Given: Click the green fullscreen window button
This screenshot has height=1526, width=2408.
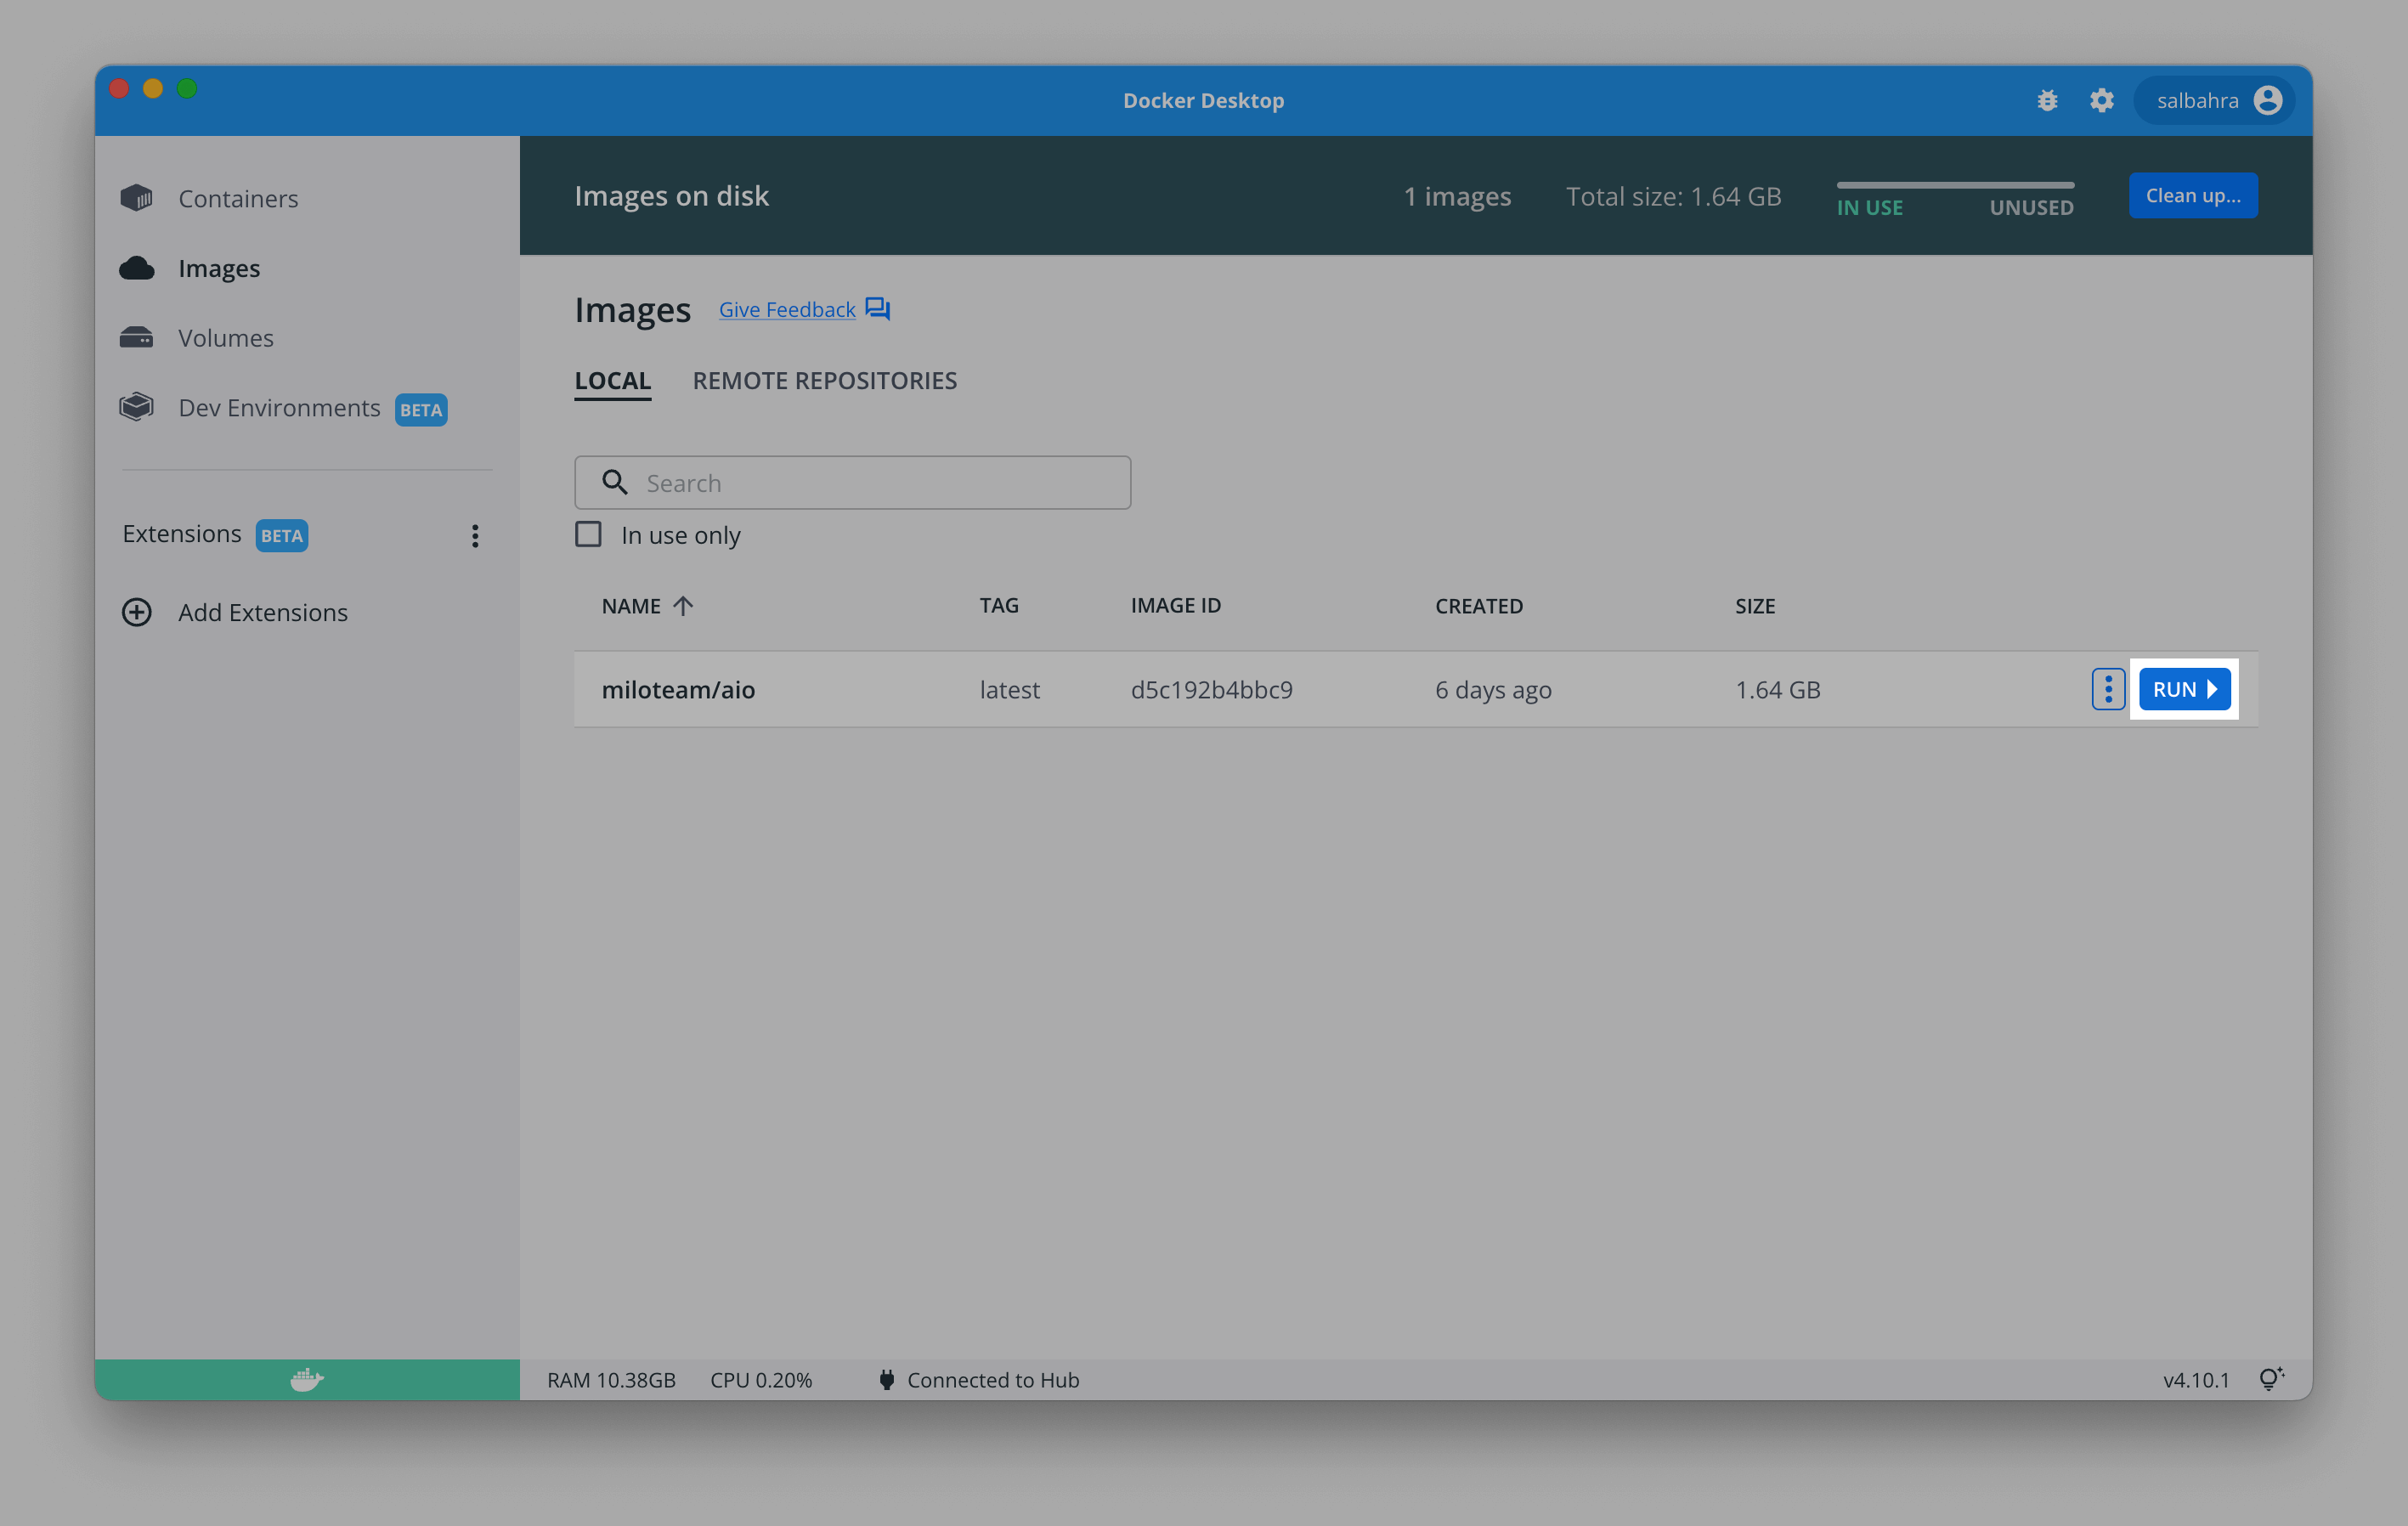Looking at the screenshot, I should point(187,89).
